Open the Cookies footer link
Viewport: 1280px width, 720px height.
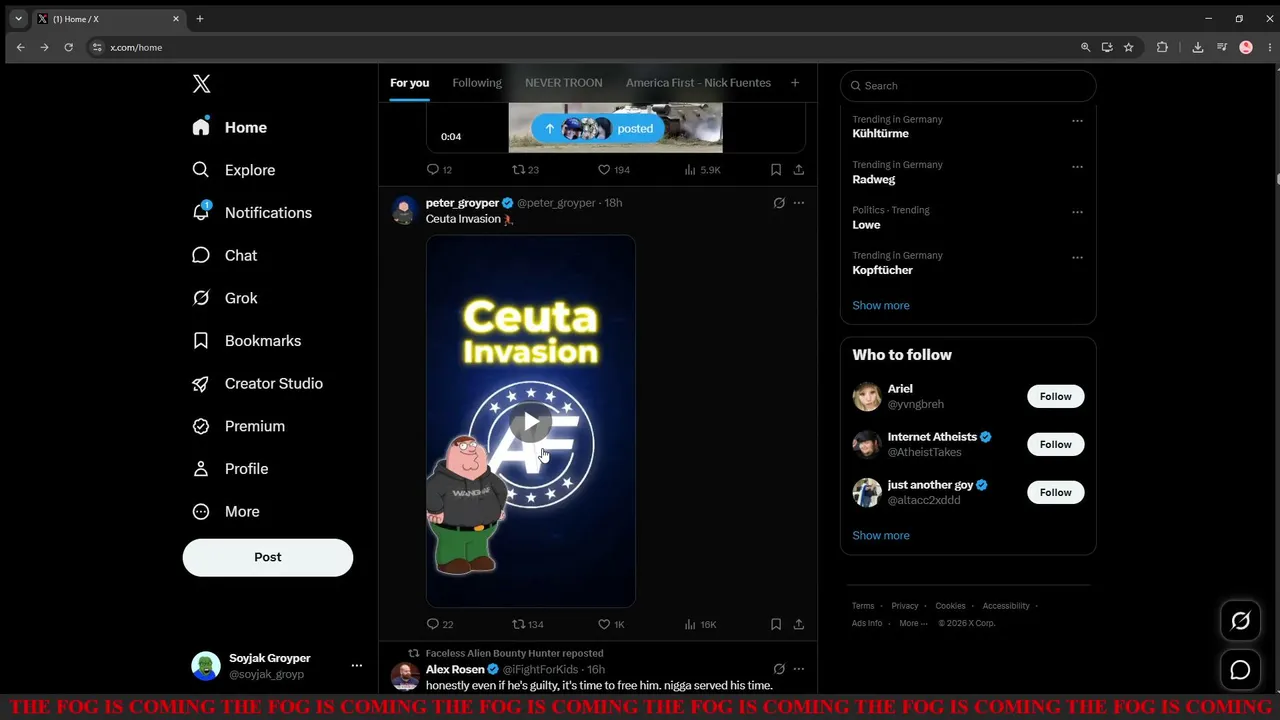950,606
